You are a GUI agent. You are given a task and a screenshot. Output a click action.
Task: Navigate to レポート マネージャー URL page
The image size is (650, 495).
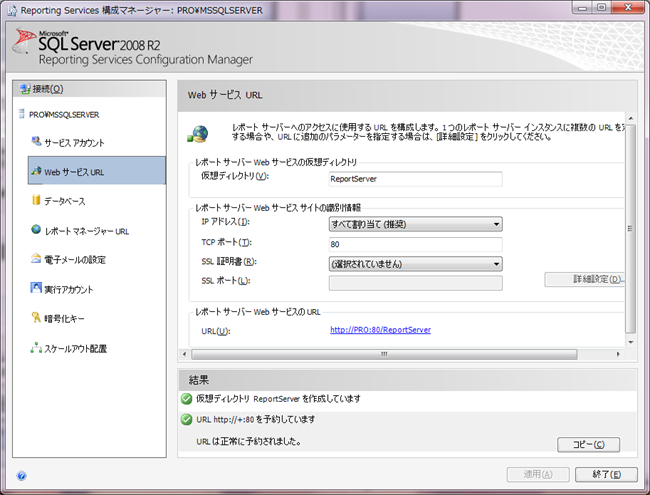87,231
